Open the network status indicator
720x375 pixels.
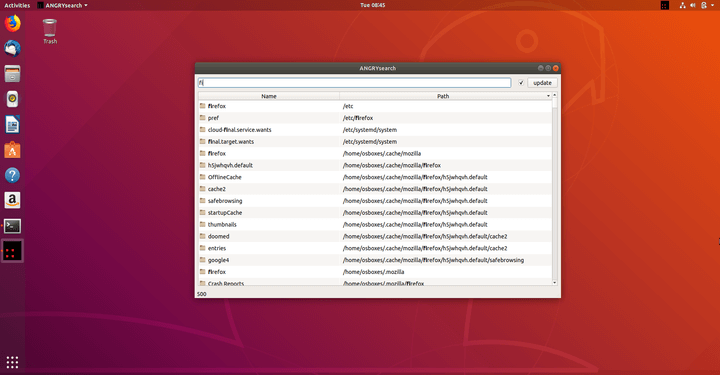[x=683, y=6]
